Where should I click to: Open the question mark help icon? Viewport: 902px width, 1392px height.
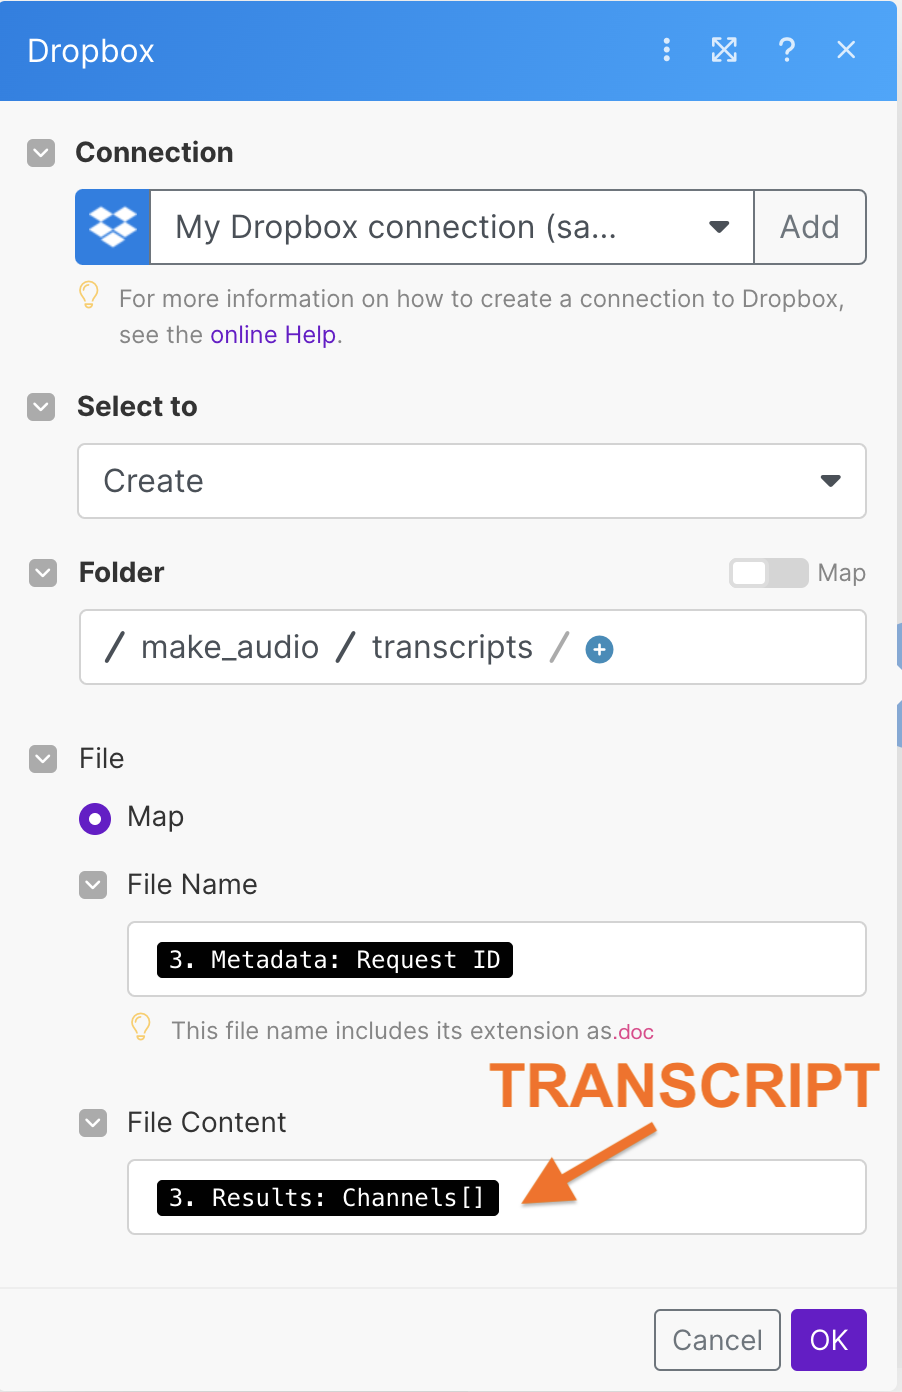787,50
